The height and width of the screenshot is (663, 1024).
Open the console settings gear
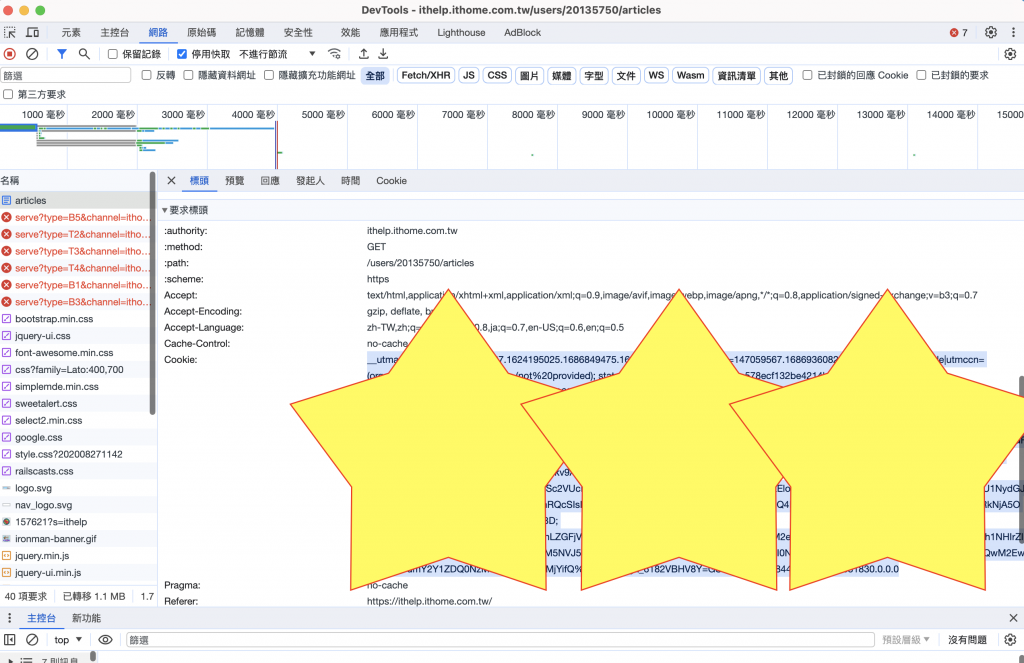[x=1010, y=639]
